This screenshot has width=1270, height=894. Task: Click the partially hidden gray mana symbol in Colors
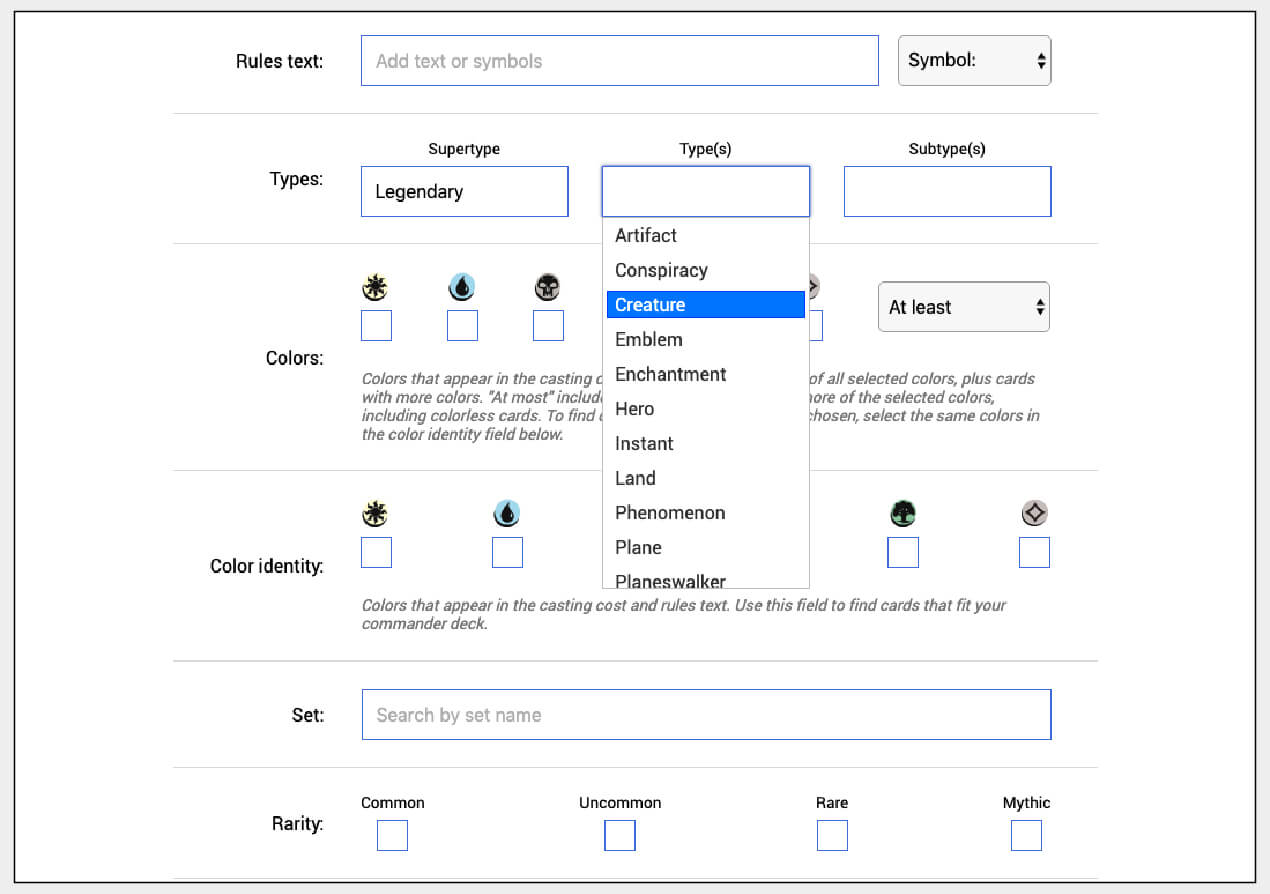coord(815,286)
